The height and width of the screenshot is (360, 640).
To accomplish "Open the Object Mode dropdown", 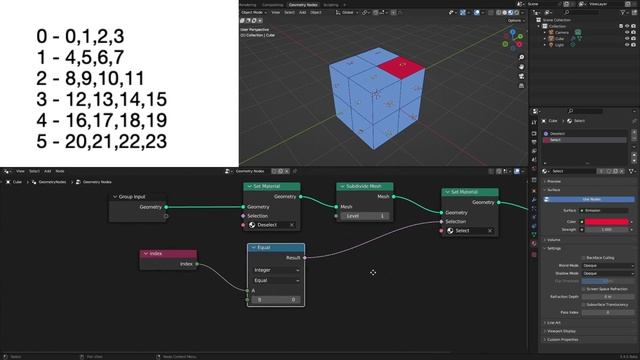I will click(x=253, y=13).
